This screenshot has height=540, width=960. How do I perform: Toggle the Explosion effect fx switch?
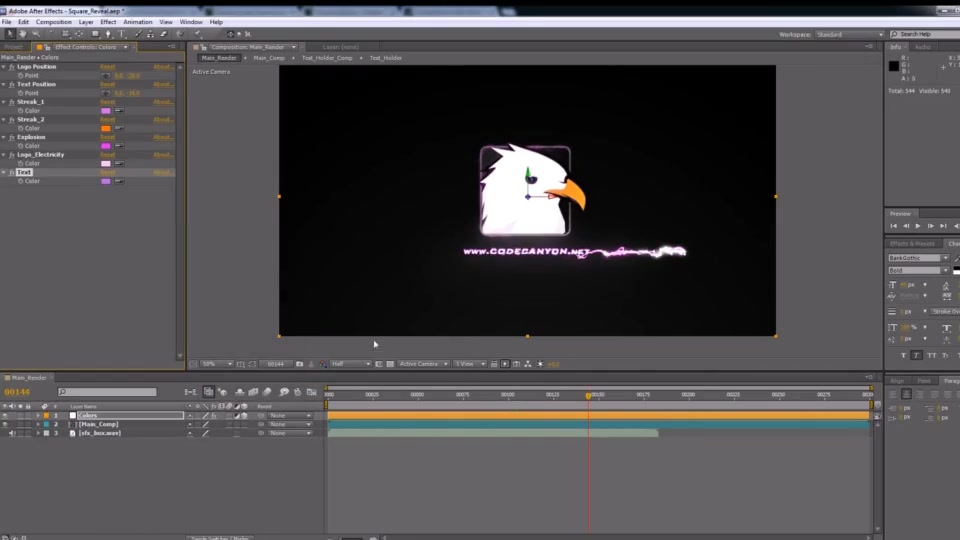tap(12, 137)
